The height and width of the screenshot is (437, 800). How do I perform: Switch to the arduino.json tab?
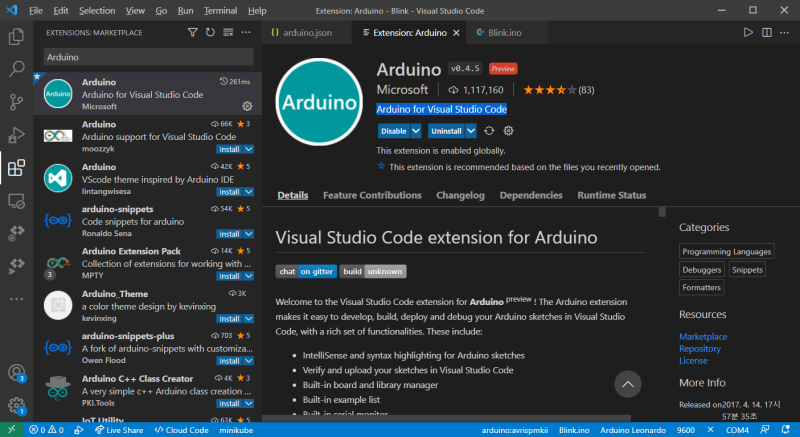coord(307,33)
